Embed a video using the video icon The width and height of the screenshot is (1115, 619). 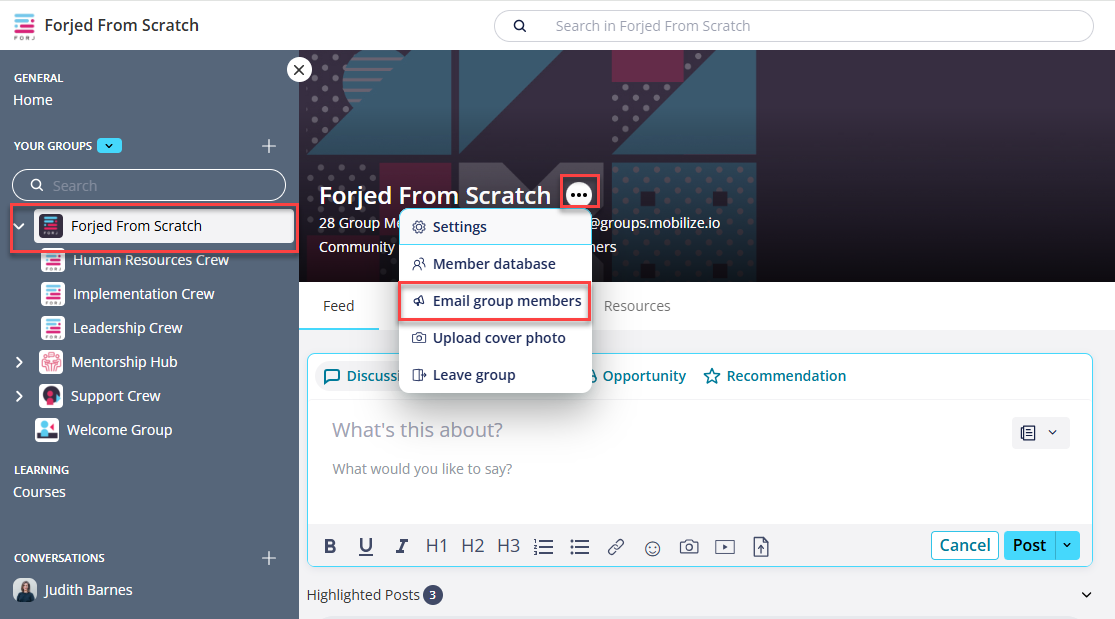(x=724, y=547)
